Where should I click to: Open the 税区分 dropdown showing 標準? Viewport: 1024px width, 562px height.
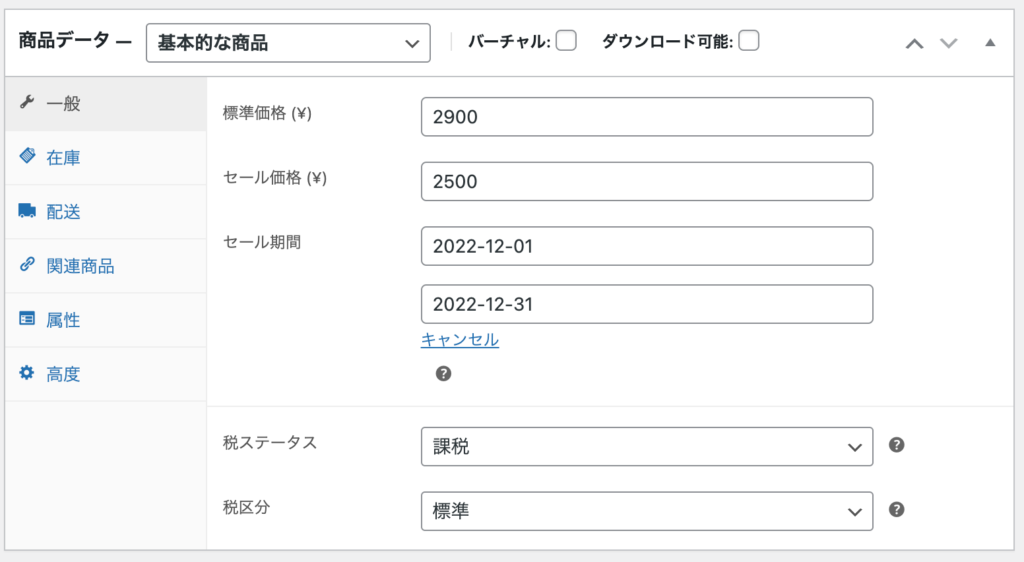[647, 511]
